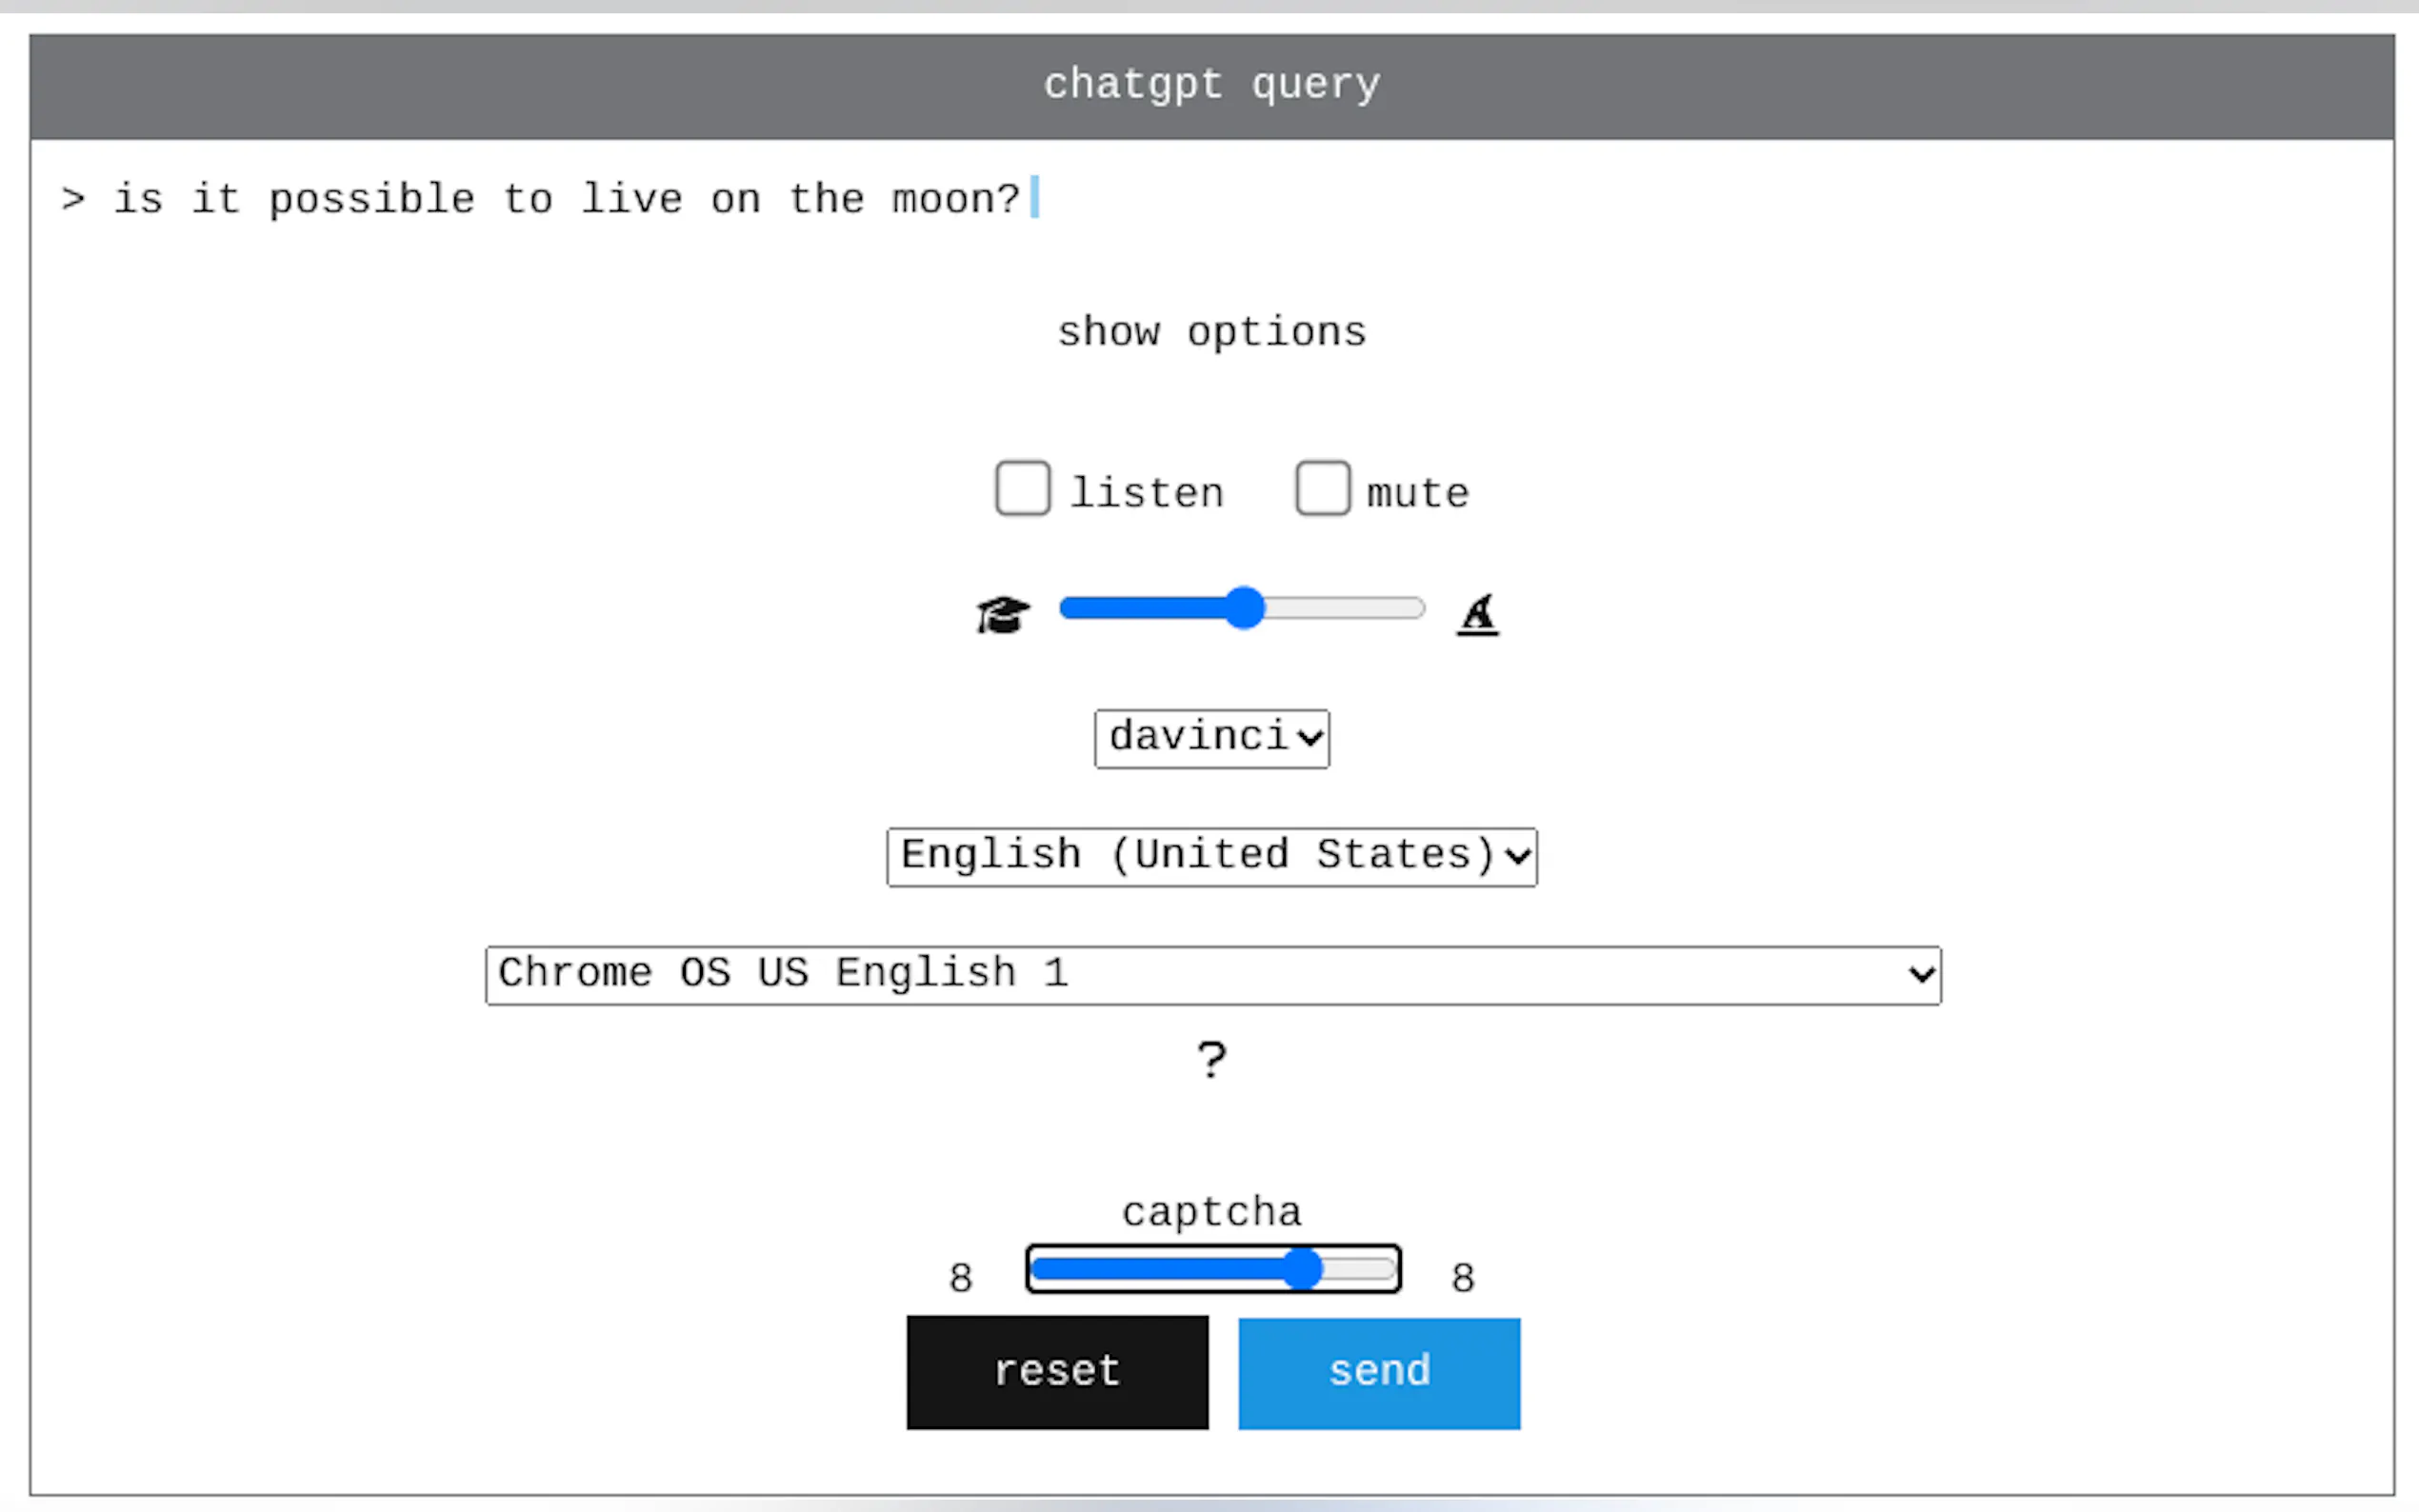Expand the English (United States) language dropdown
2419x1512 pixels.
click(x=1211, y=857)
